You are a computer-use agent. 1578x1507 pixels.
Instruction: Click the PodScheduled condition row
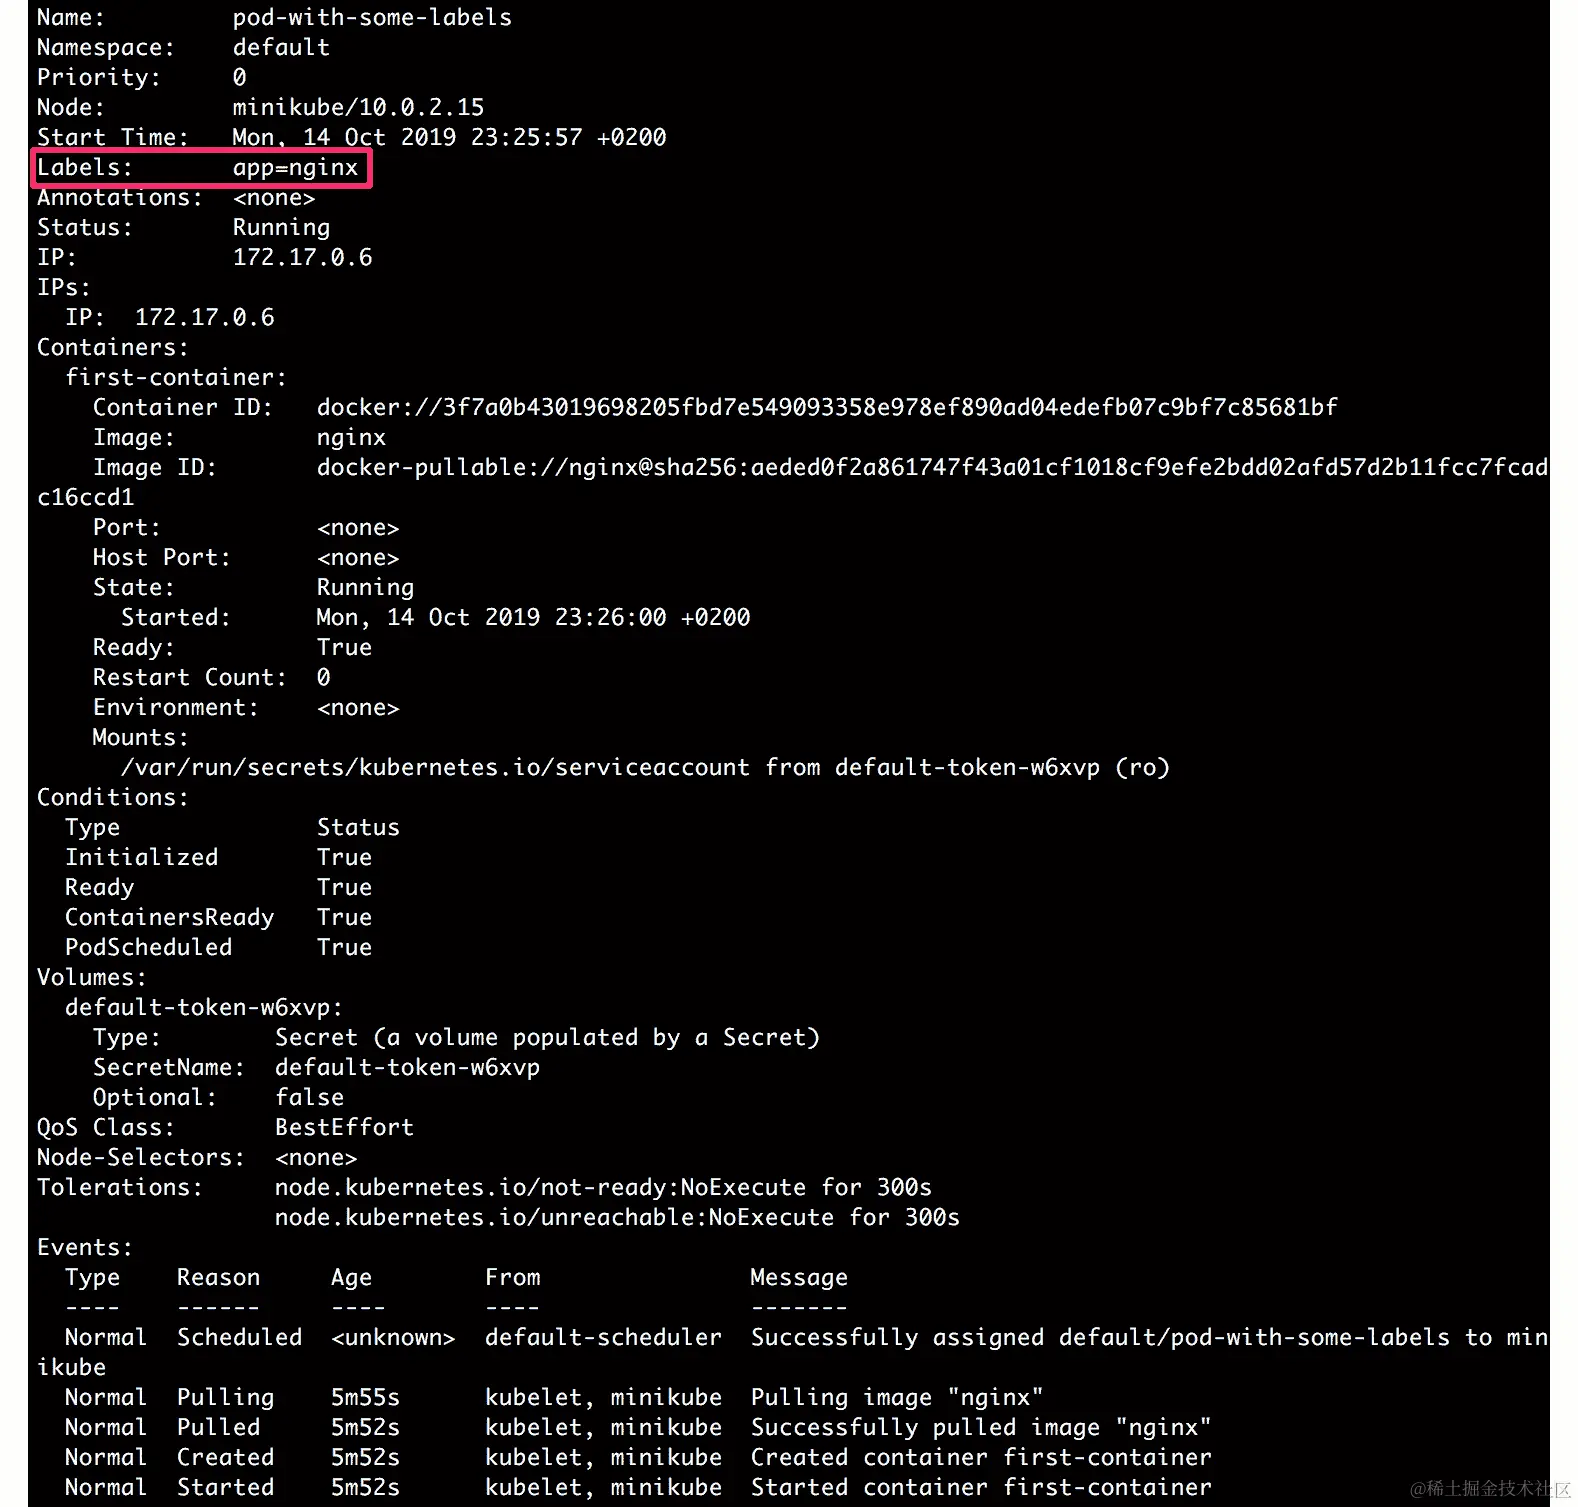[218, 947]
